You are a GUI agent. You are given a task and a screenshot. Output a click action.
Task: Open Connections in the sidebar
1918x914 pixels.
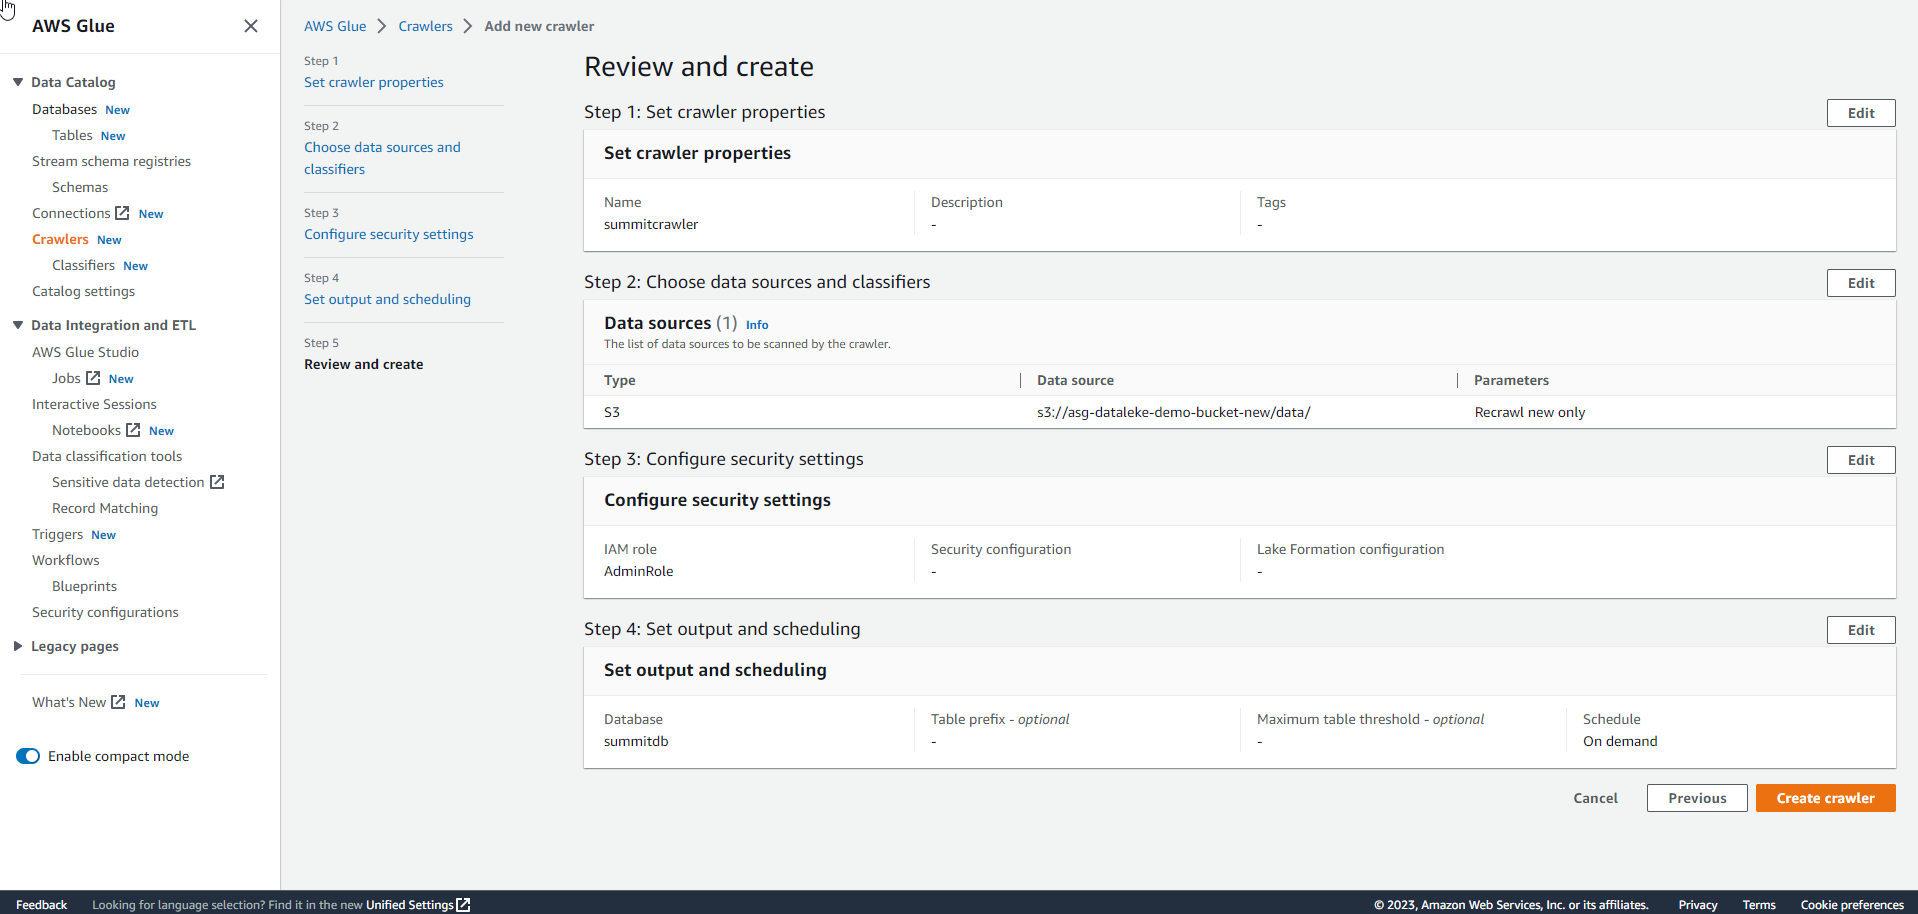[x=71, y=213]
